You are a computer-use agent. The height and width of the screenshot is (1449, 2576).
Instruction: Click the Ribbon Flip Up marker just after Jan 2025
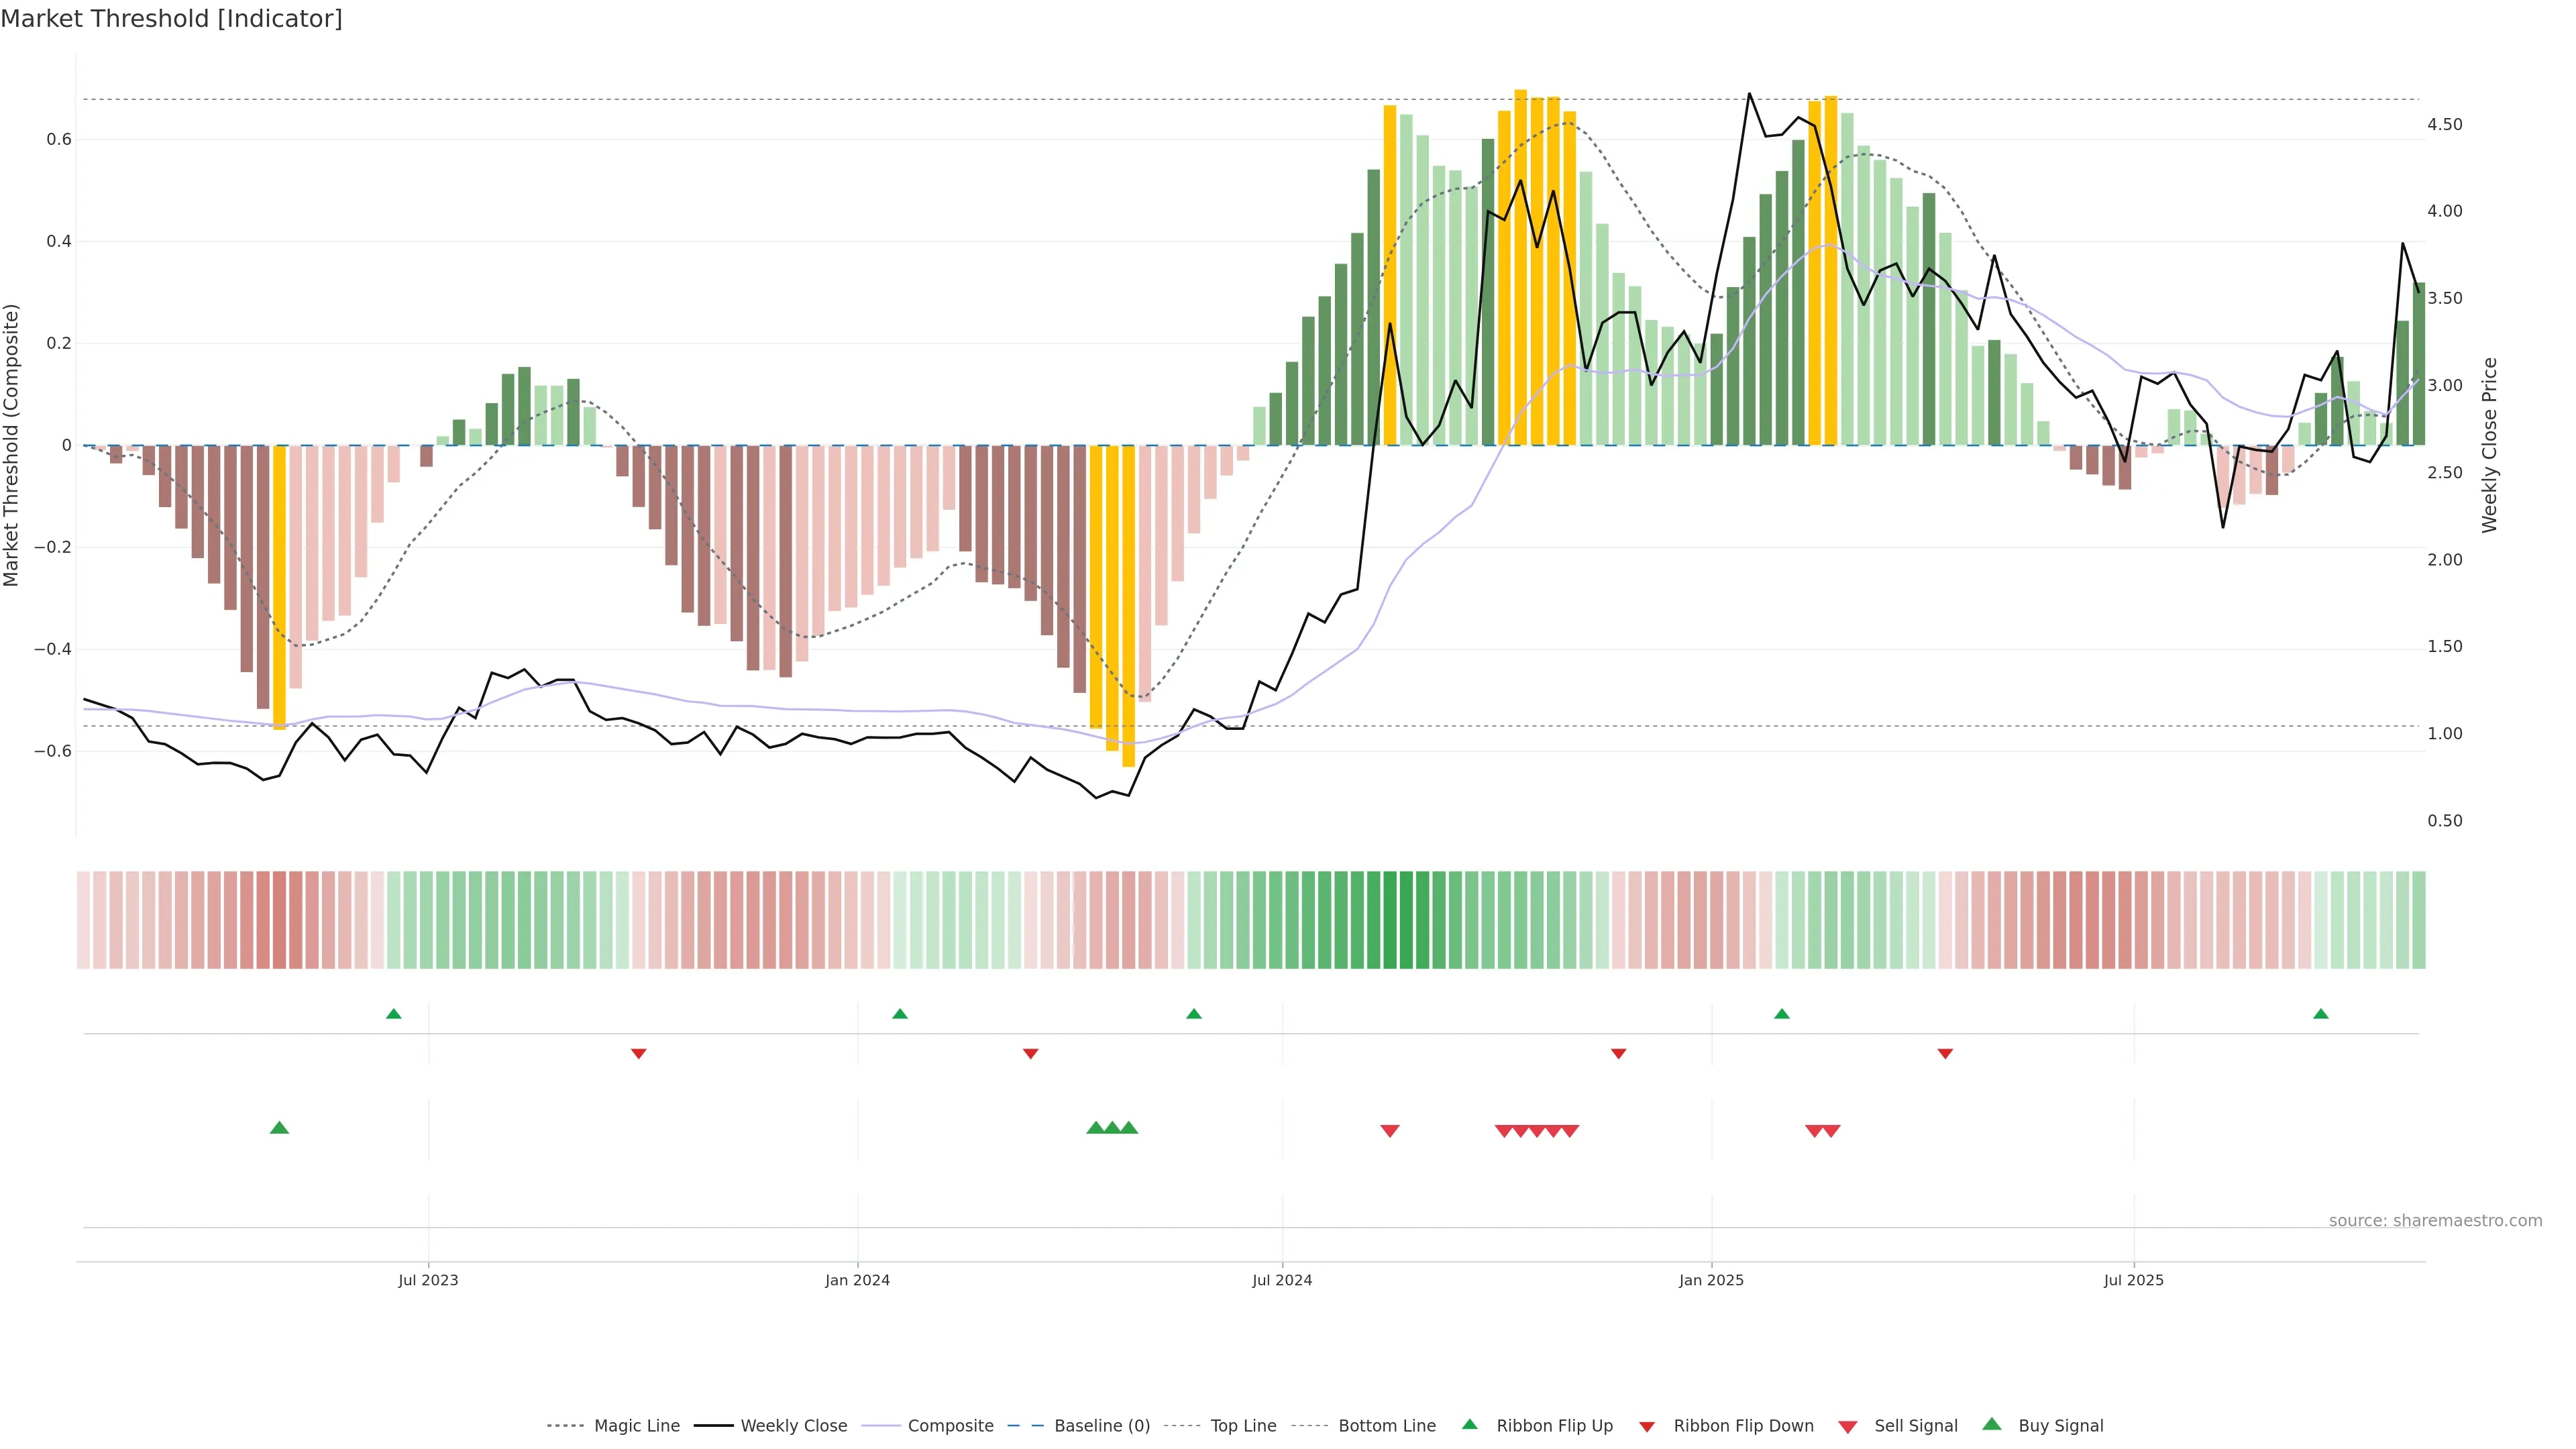point(1781,1014)
